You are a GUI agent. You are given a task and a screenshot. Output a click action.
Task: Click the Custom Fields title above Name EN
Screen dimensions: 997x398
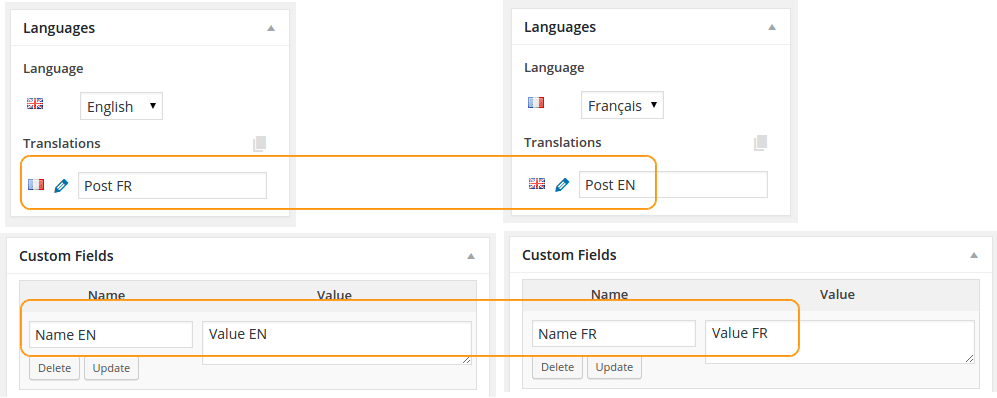click(x=66, y=256)
